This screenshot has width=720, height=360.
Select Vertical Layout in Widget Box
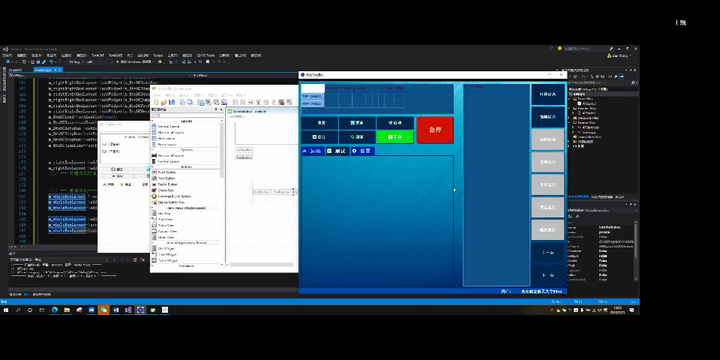pos(169,126)
